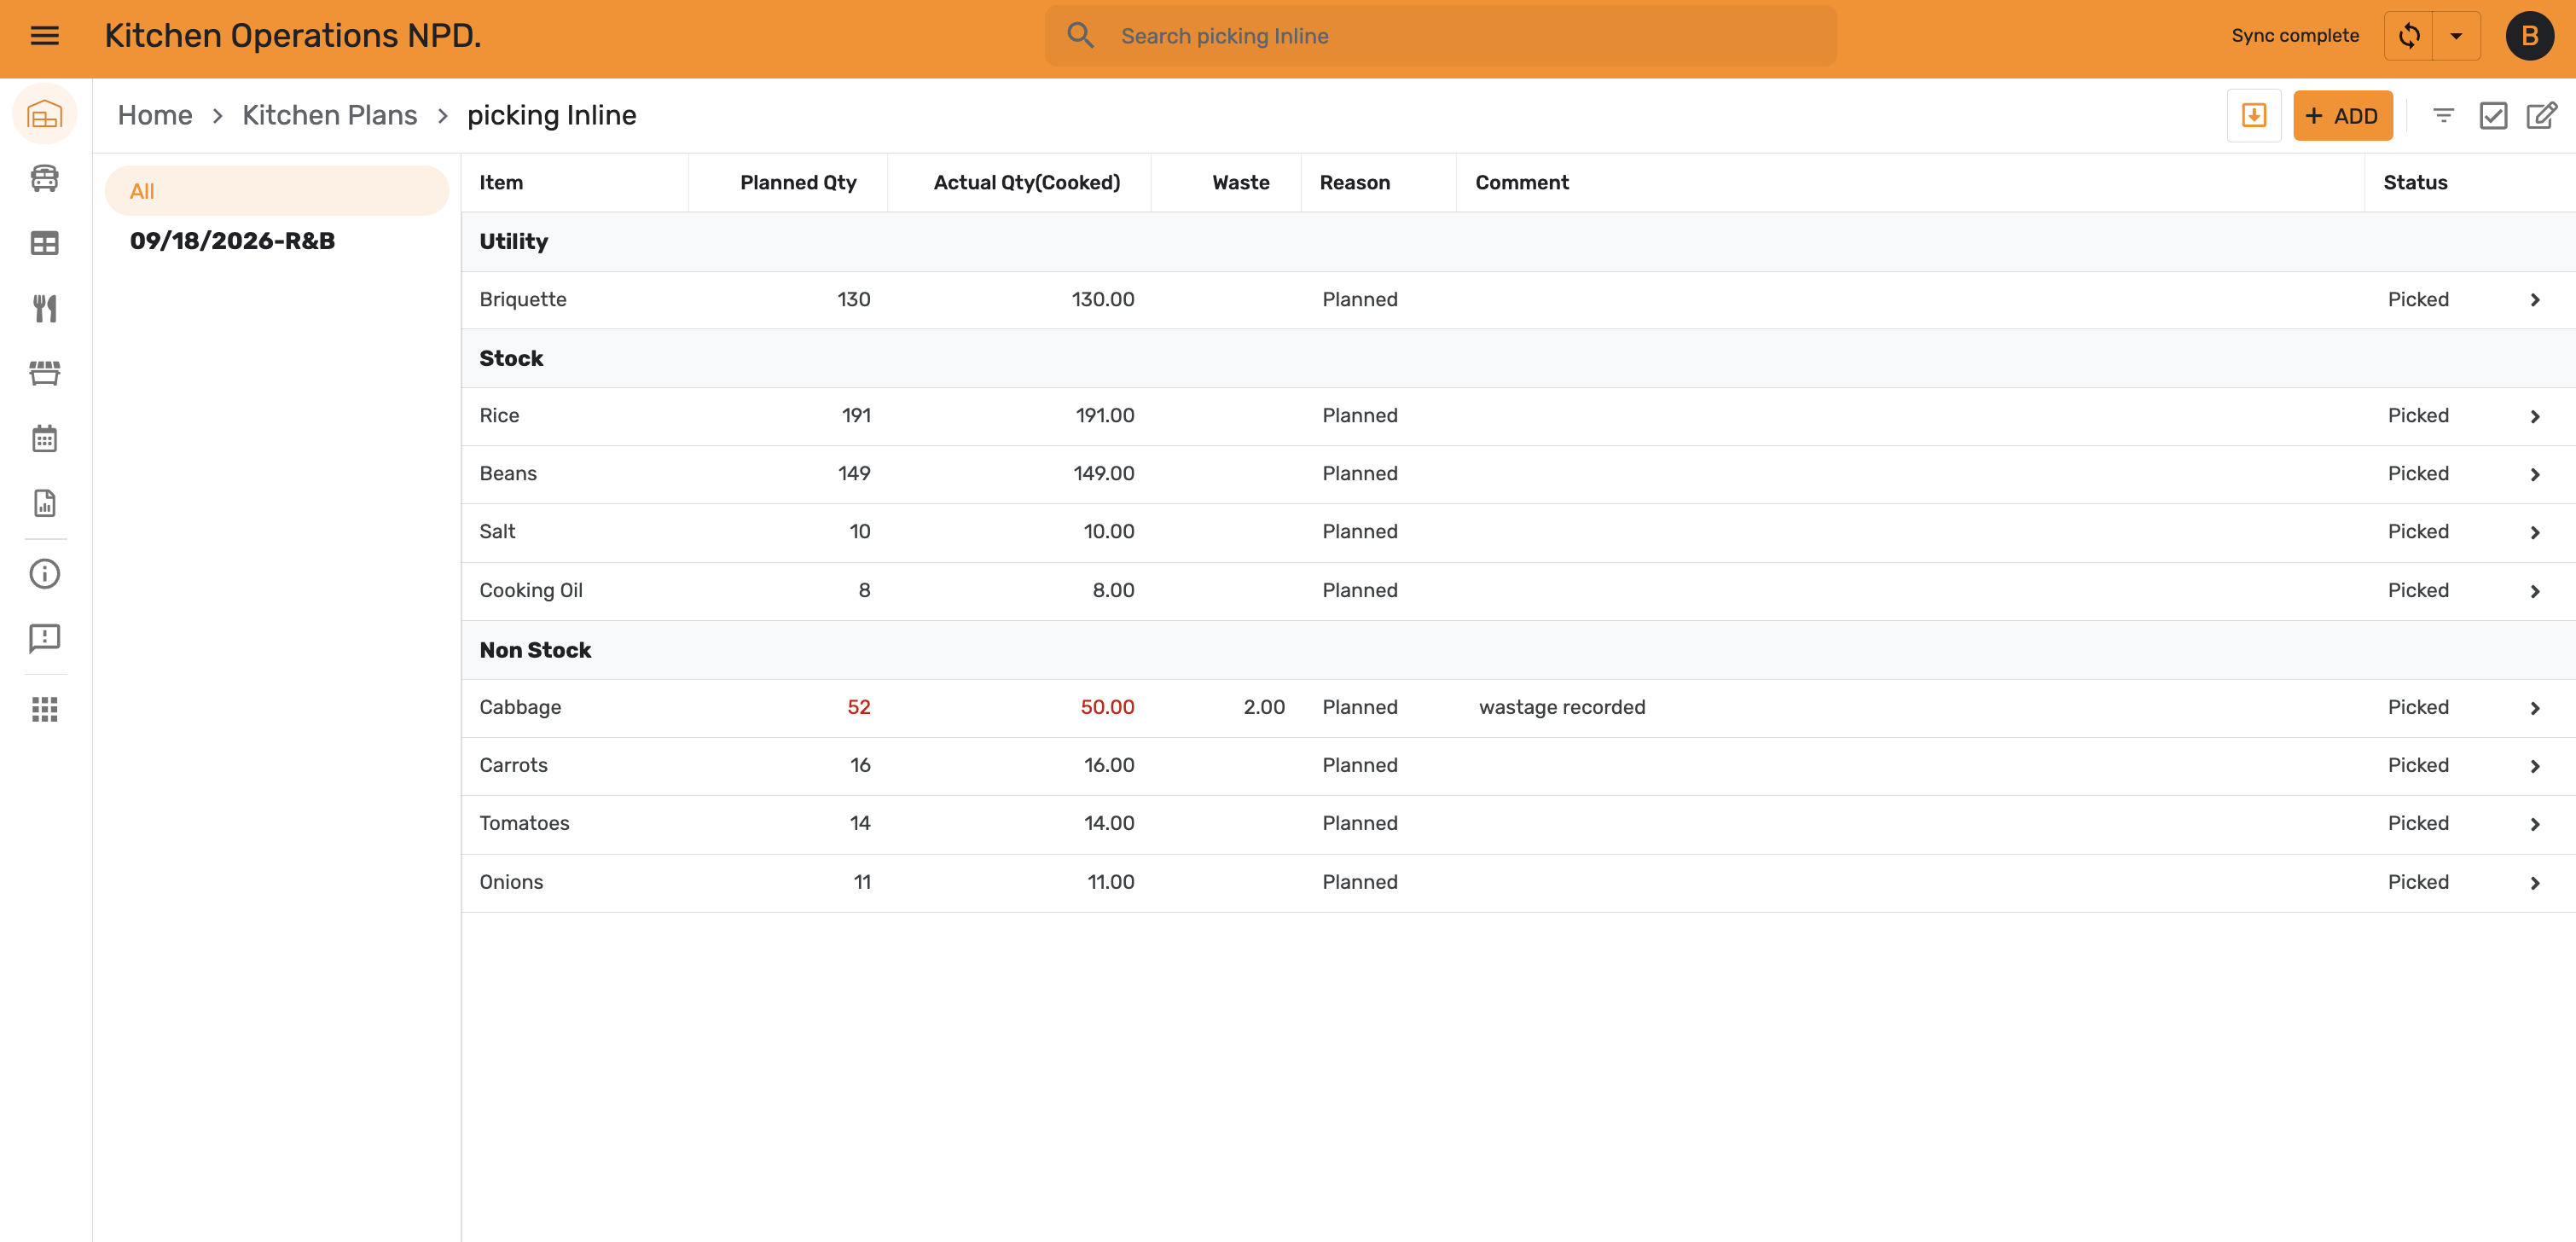This screenshot has height=1242, width=2576.
Task: Expand the Briquette row chevron
Action: tap(2535, 300)
